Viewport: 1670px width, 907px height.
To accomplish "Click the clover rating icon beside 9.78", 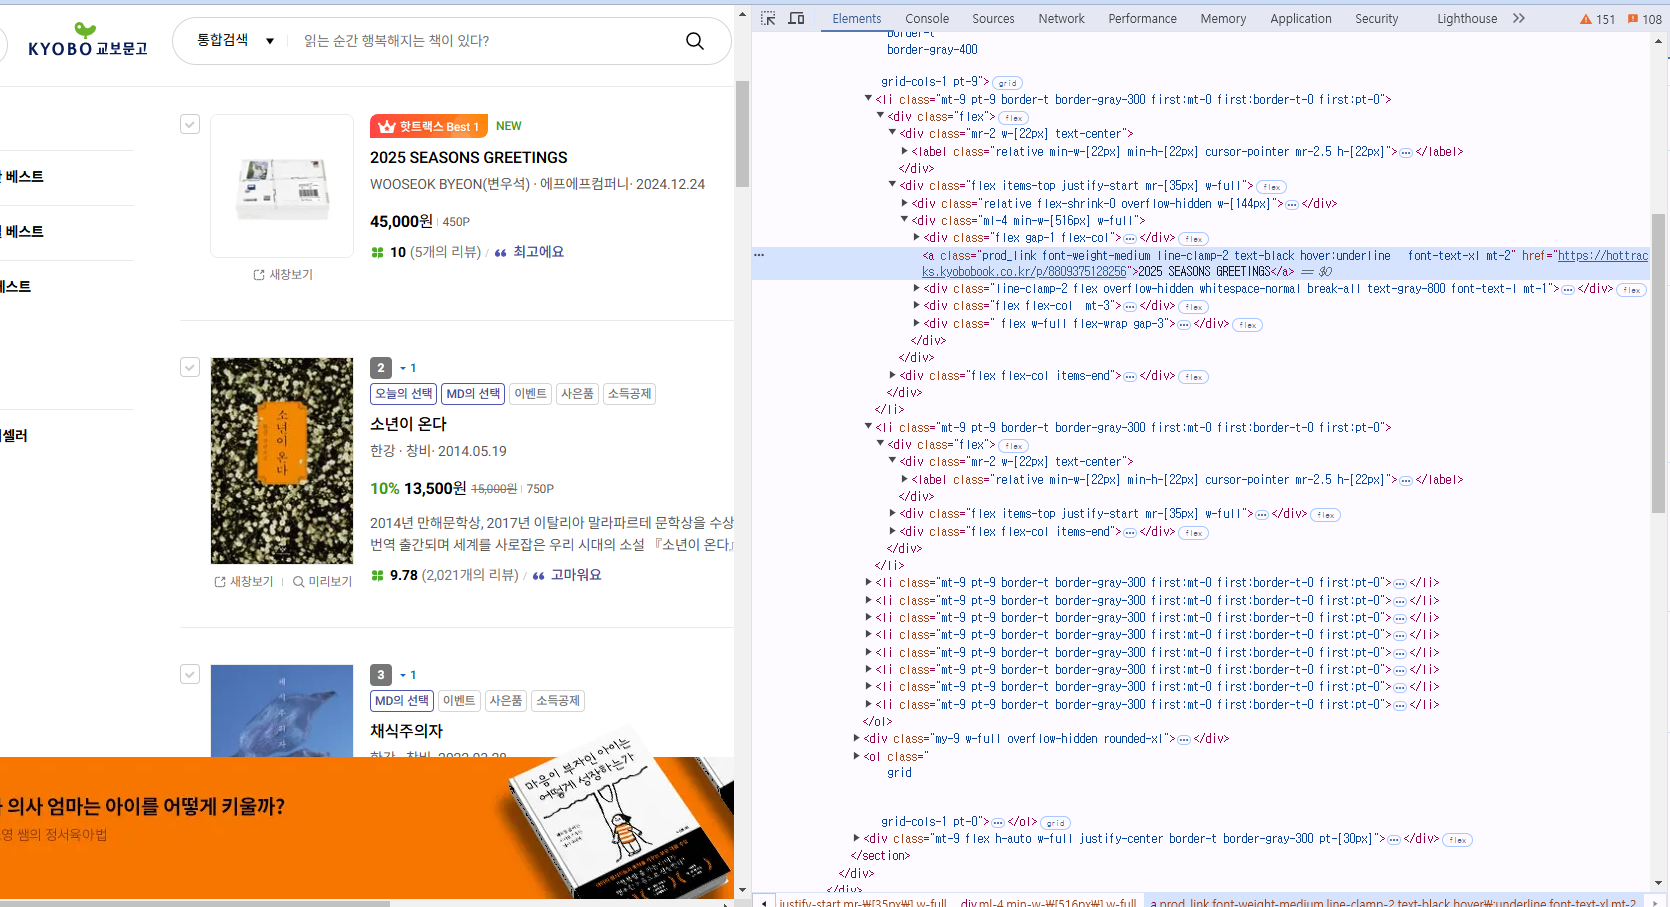I will 377,575.
